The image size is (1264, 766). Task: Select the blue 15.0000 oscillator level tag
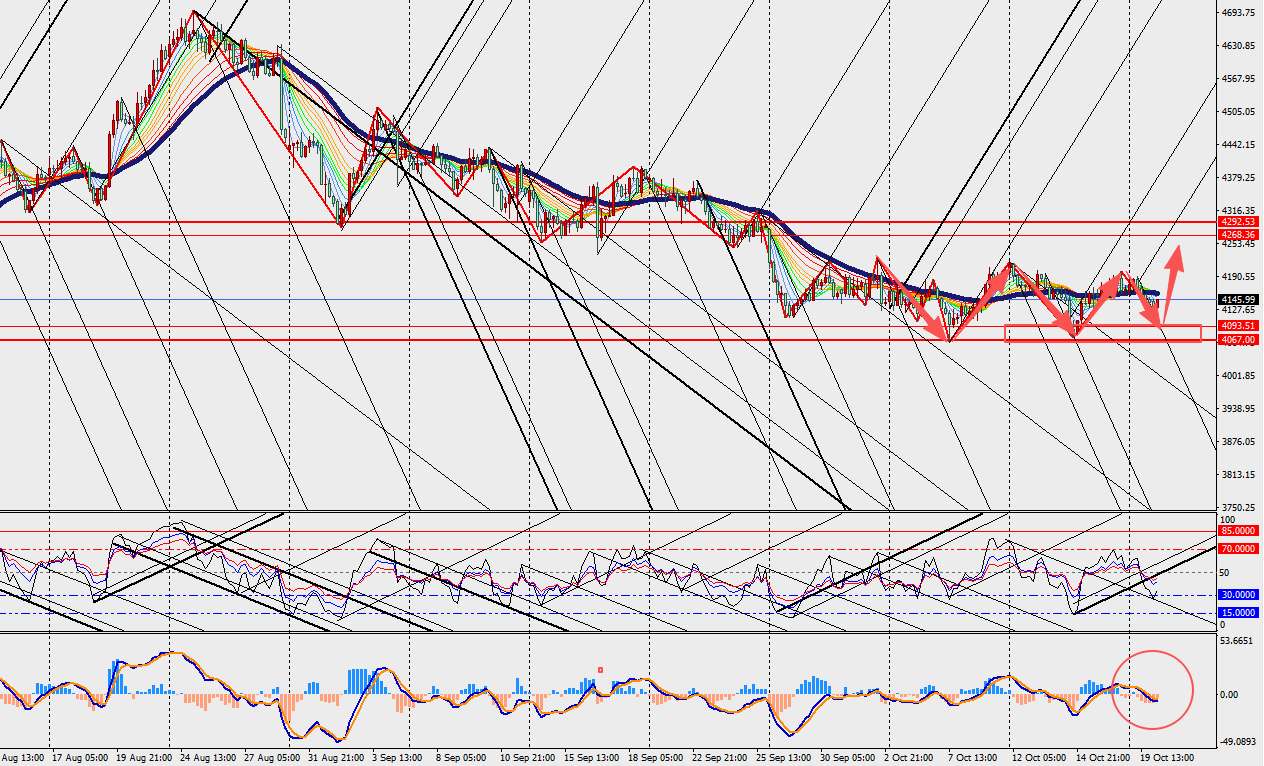coord(1239,612)
